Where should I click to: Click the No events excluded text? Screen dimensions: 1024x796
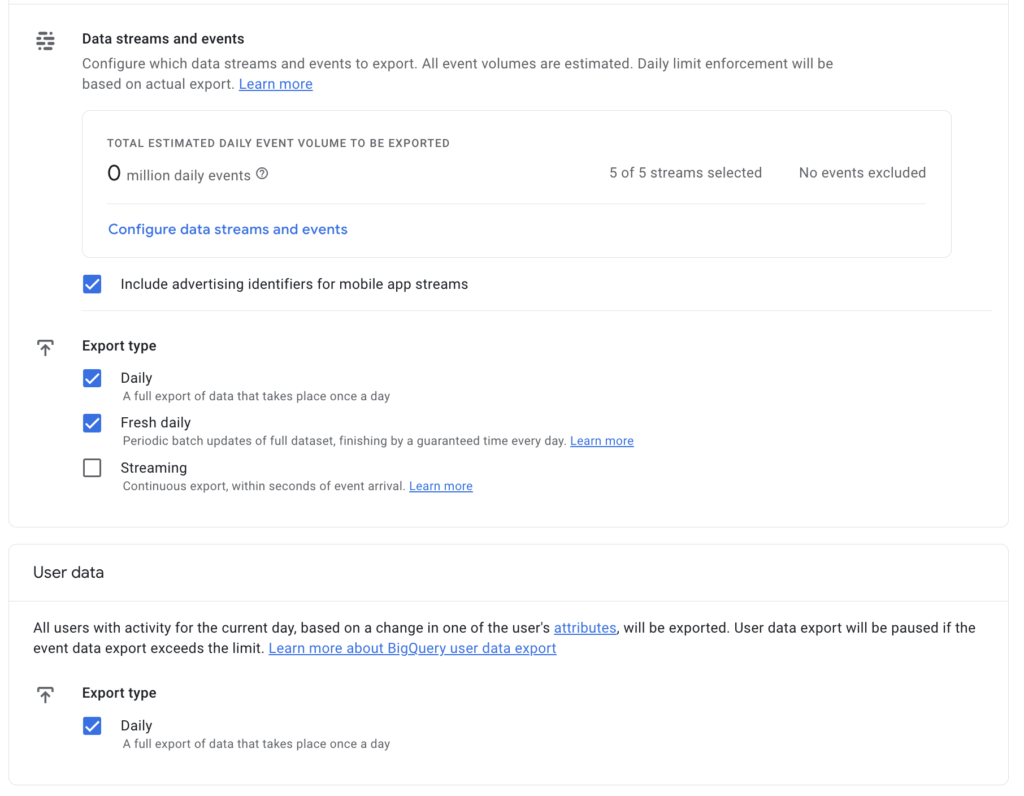pyautogui.click(x=862, y=173)
